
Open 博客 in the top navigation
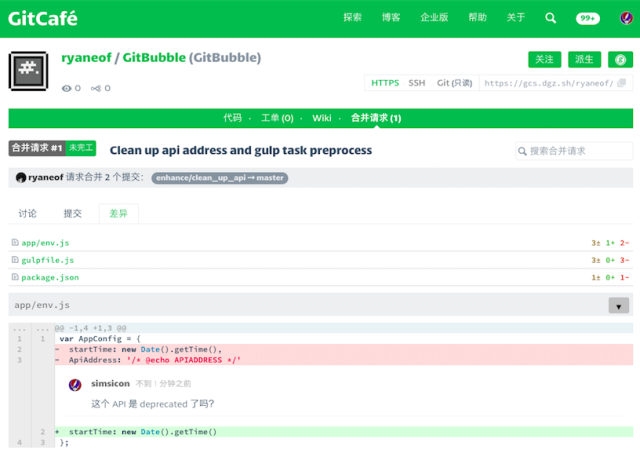point(391,18)
